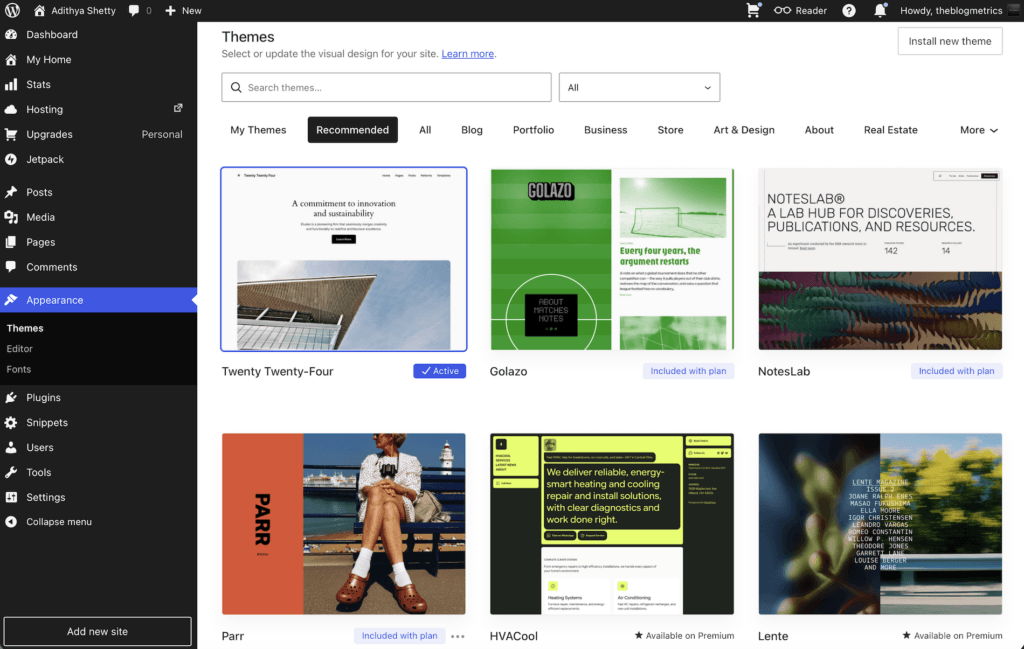Open the Editor submenu item
1024x649 pixels.
pyautogui.click(x=20, y=349)
